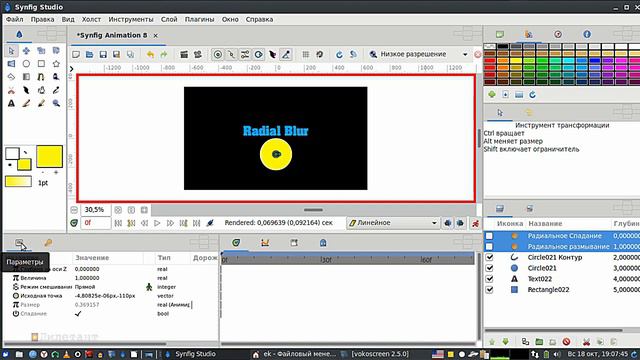Click Synfig Studio taskbar button
Screen dimensions: 640x360
(x=191, y=354)
